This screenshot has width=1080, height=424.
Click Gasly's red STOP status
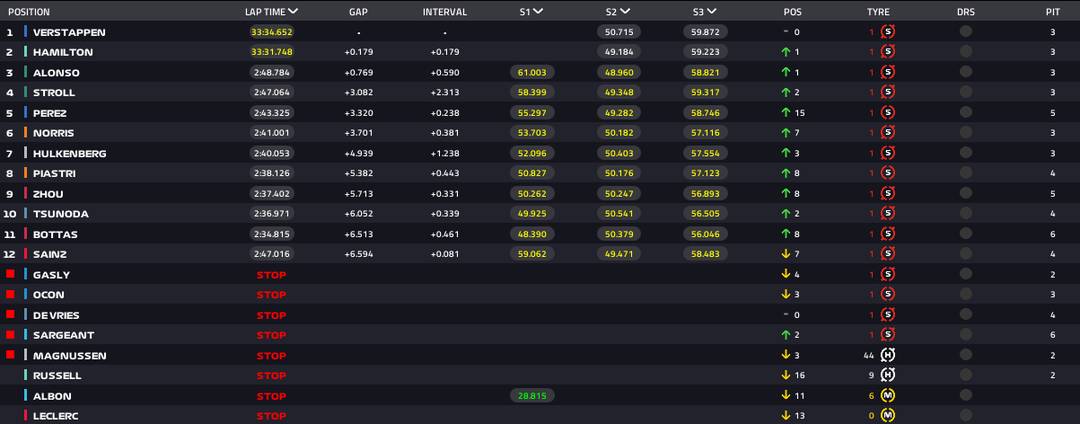tap(271, 275)
